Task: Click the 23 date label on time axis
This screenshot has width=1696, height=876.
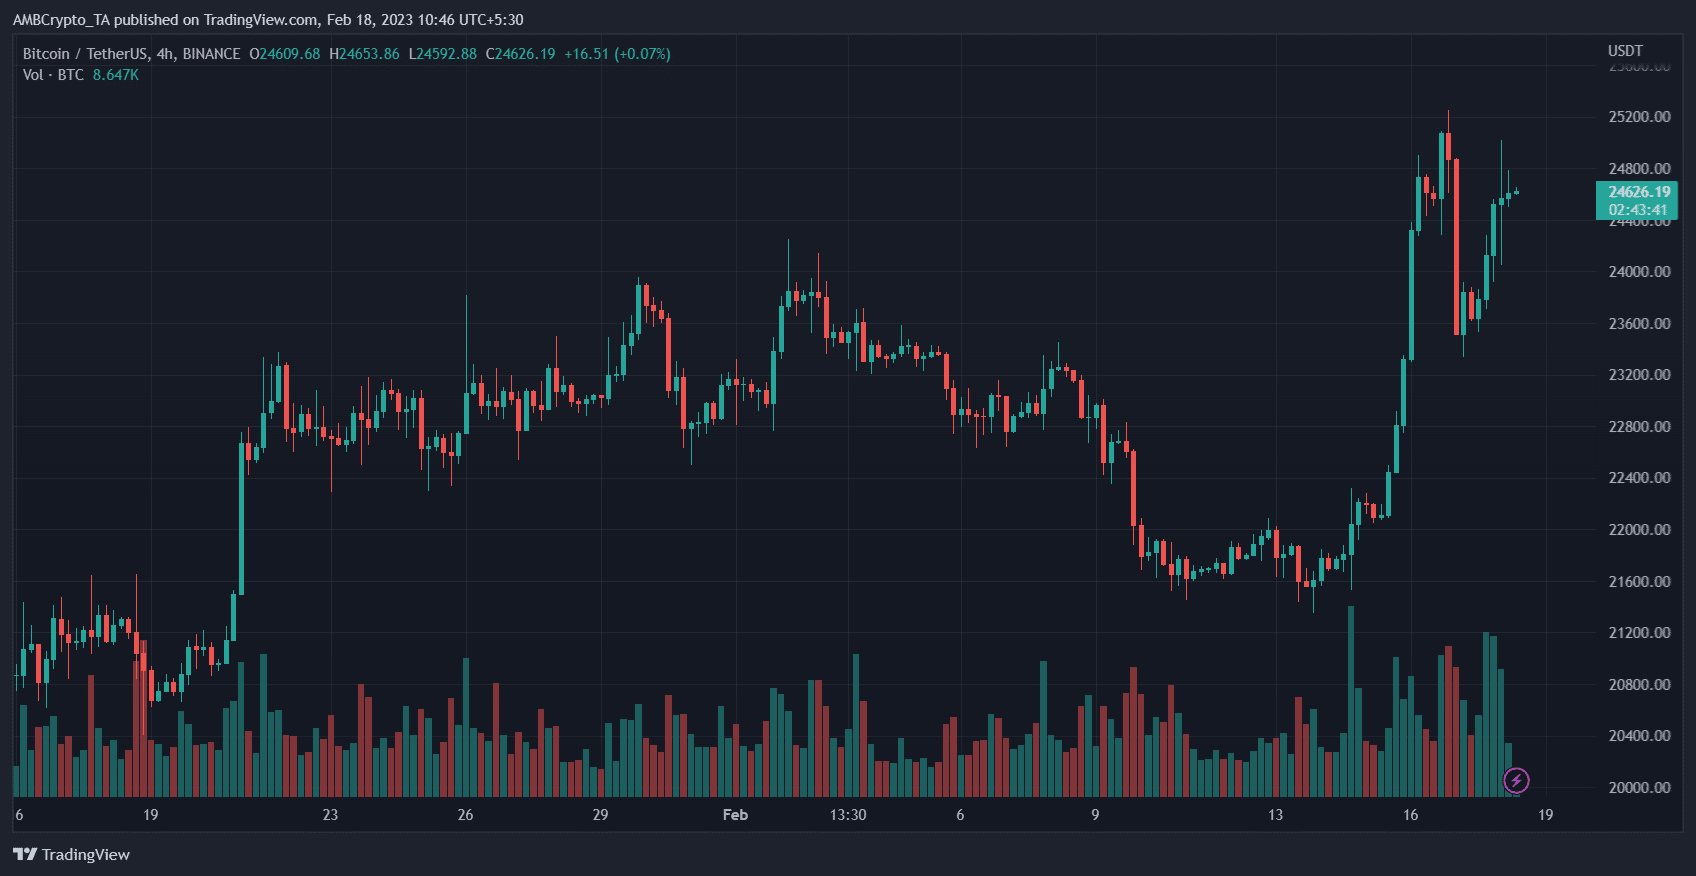Action: click(330, 815)
